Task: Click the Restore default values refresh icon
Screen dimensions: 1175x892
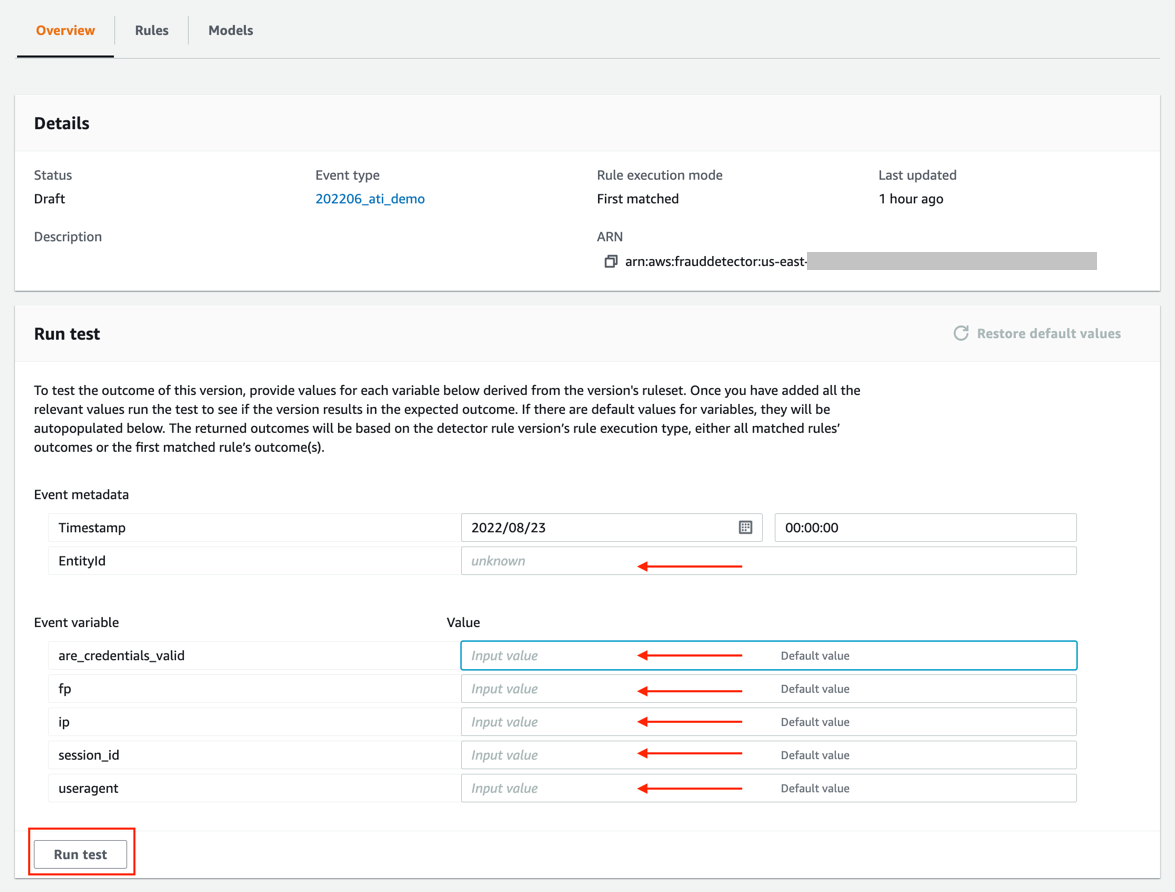Action: (960, 333)
